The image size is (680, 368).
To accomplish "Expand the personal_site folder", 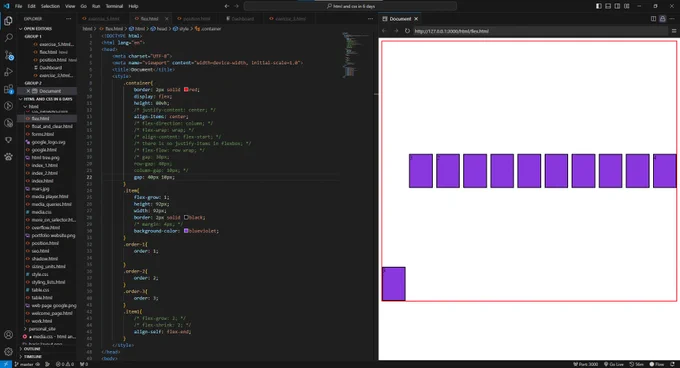I will pyautogui.click(x=42, y=329).
